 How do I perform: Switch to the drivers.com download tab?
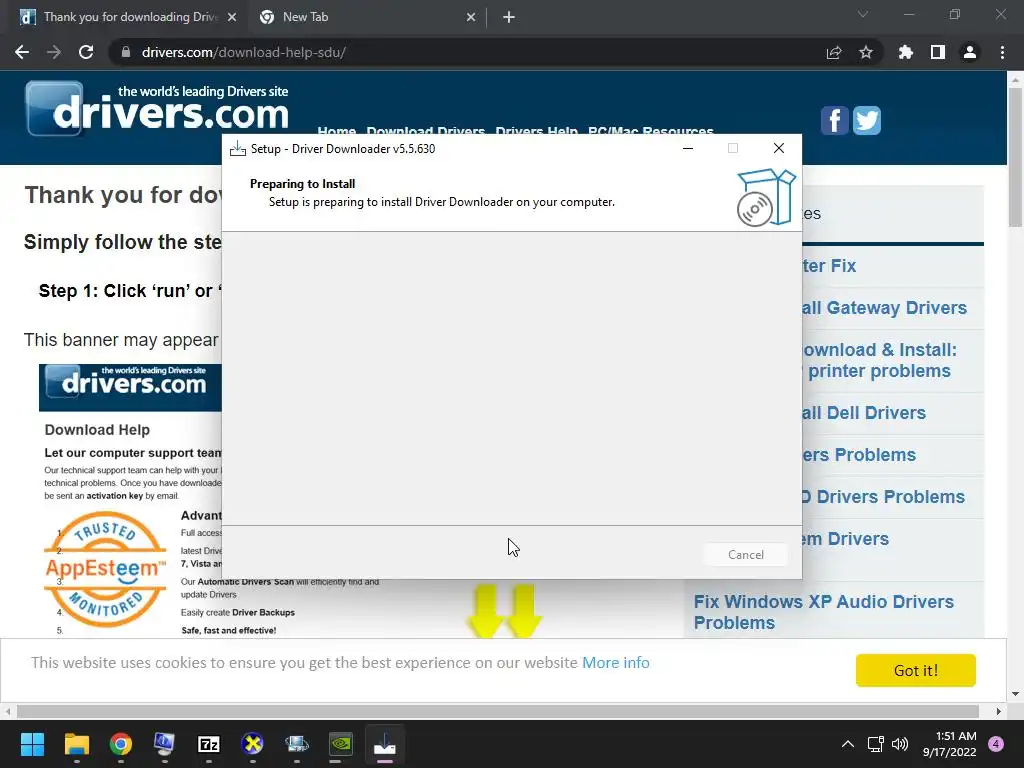(x=128, y=17)
